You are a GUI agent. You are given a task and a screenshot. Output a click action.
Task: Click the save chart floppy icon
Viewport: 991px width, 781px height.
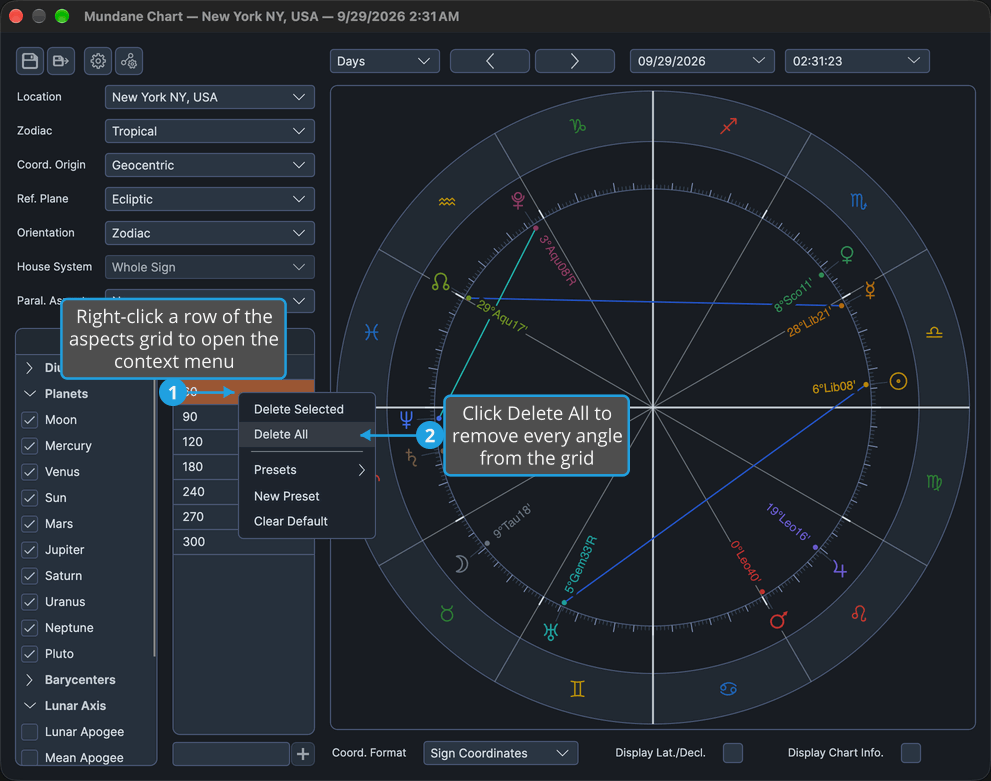pyautogui.click(x=30, y=61)
